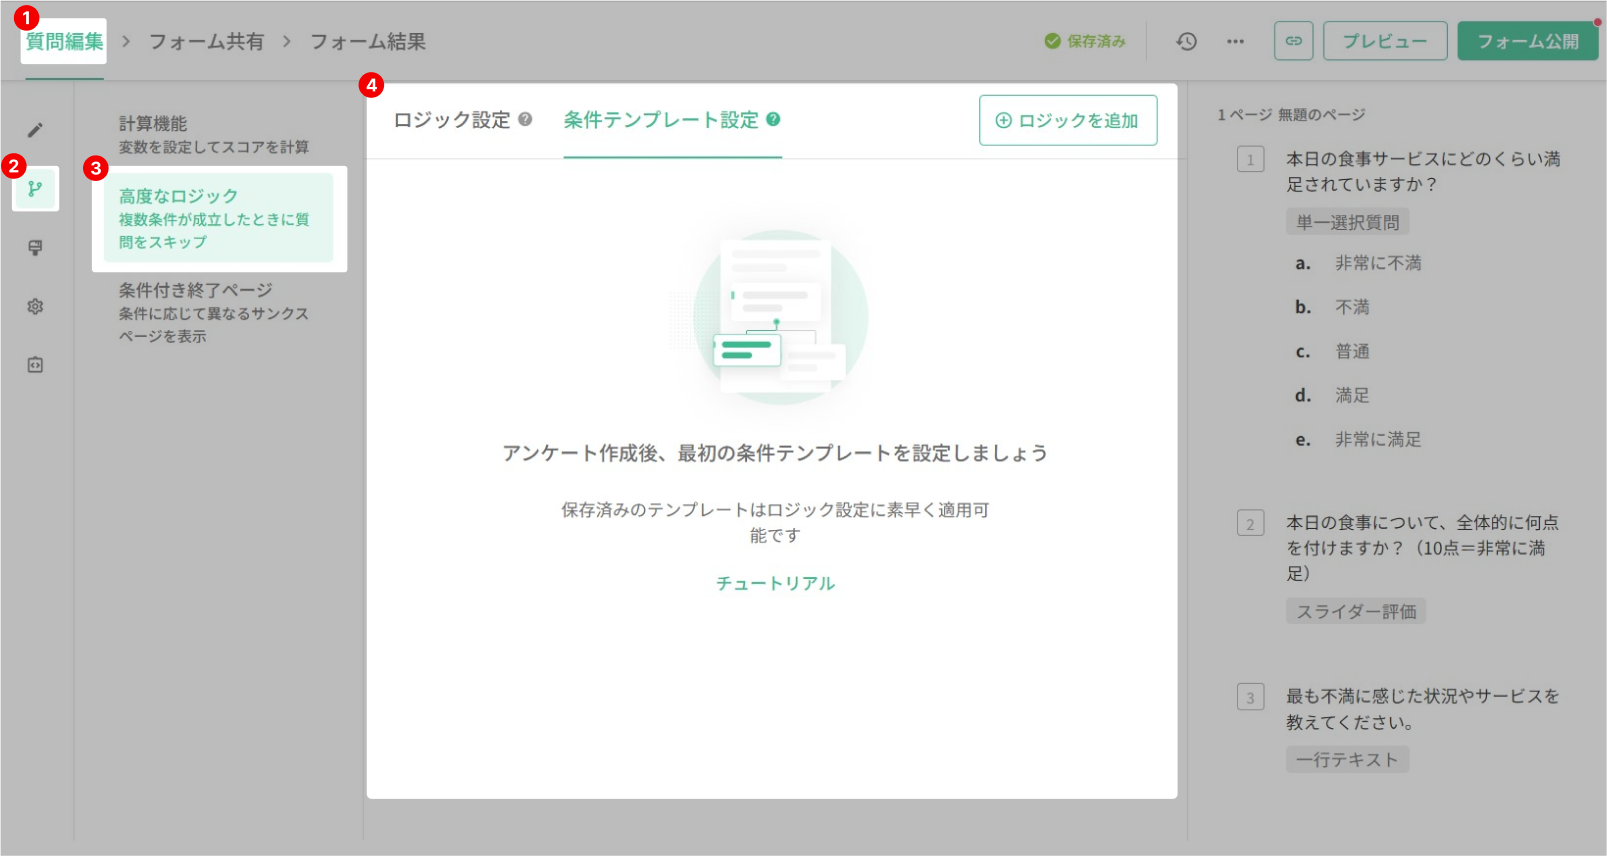Click the スライダー評価 type tag

click(x=1356, y=611)
